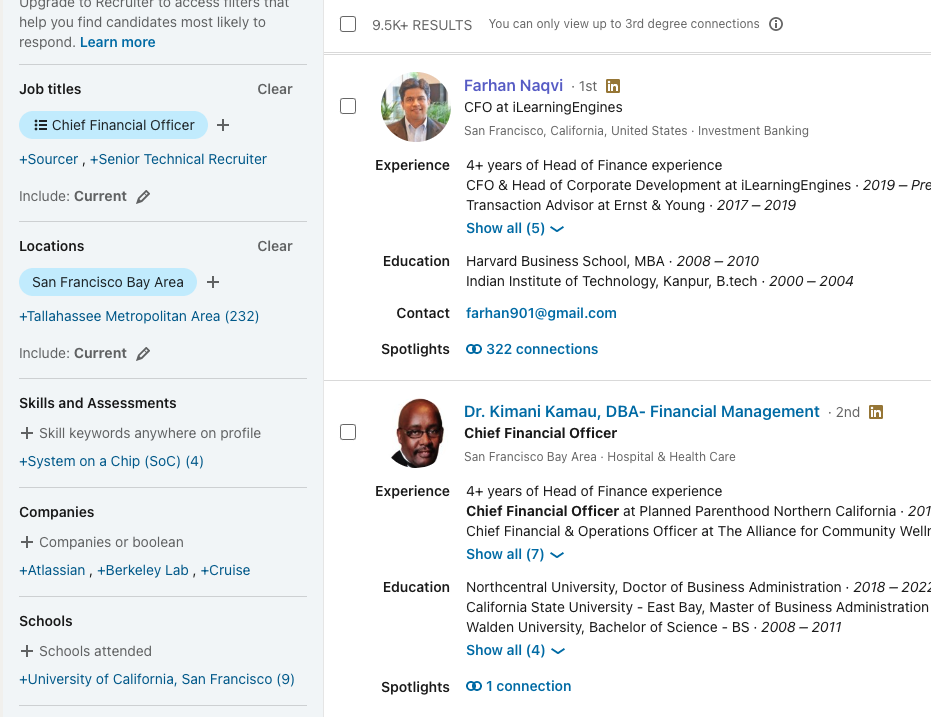Expand Show all (4) education for Kimani Kamau
This screenshot has width=931, height=717.
515,651
